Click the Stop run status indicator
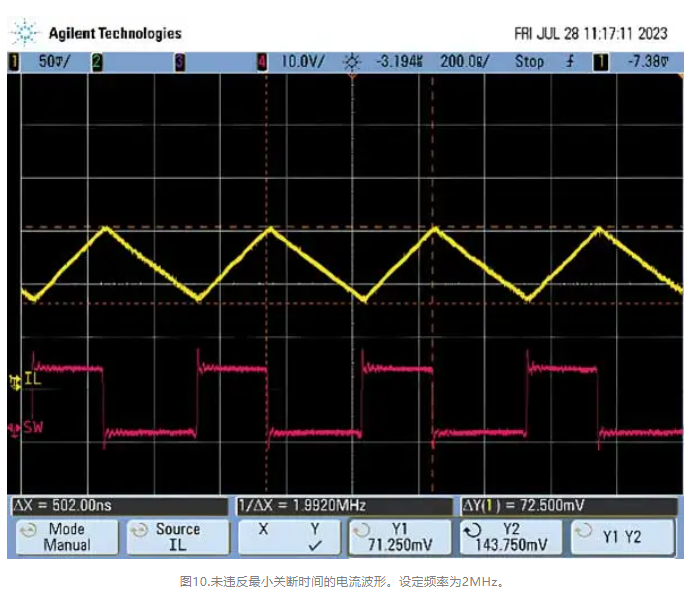Screen dimensions: 699x604 (x=529, y=62)
